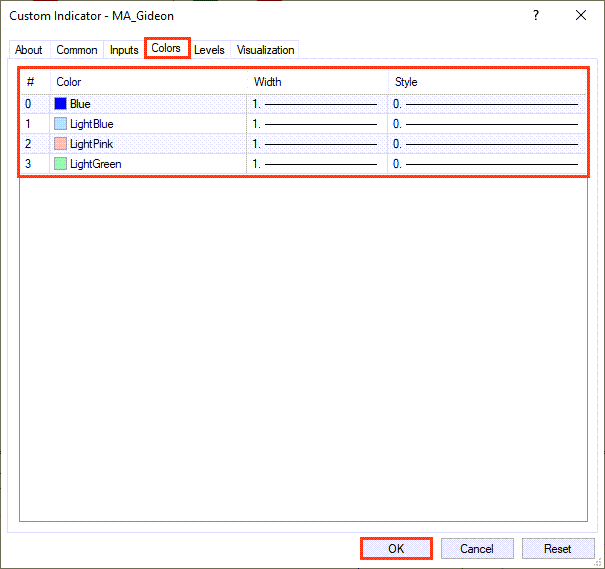Open width selector for row 2
The height and width of the screenshot is (569, 605).
317,144
